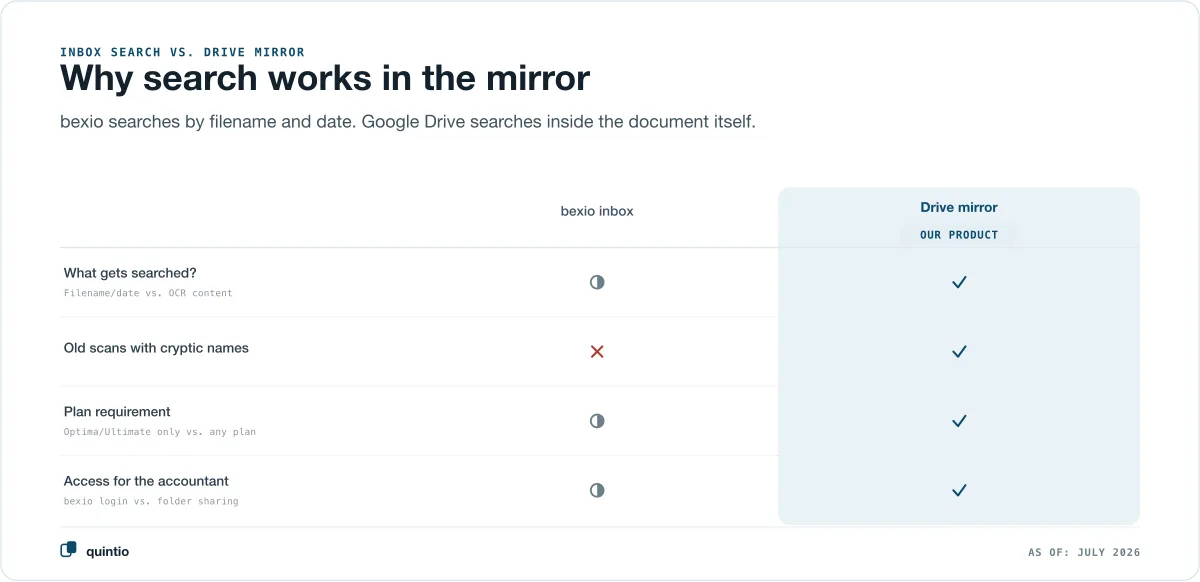The width and height of the screenshot is (1200, 582).
Task: Click 'bexio login vs. folder sharing' subtext
Action: coord(151,501)
